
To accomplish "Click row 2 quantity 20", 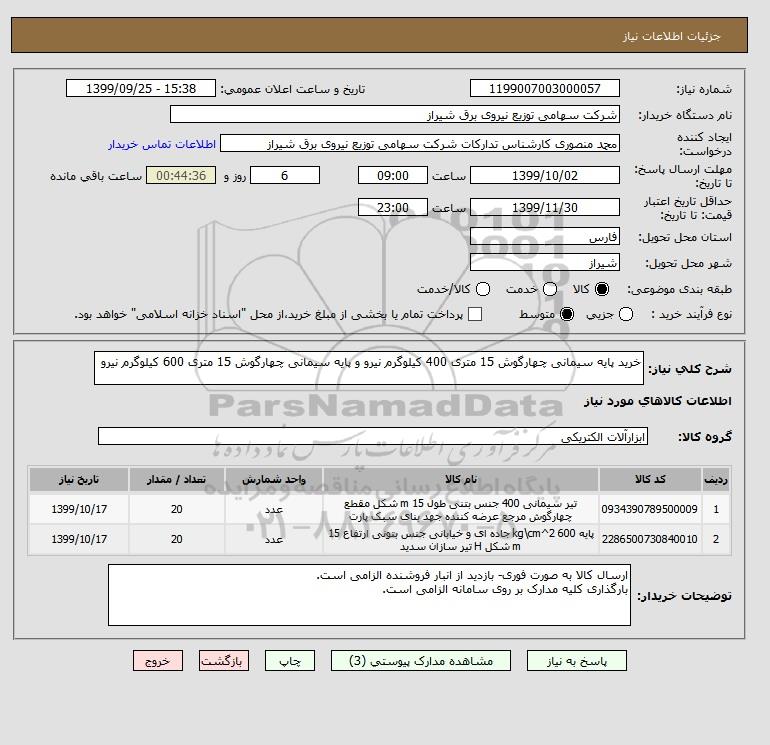I will click(177, 539).
